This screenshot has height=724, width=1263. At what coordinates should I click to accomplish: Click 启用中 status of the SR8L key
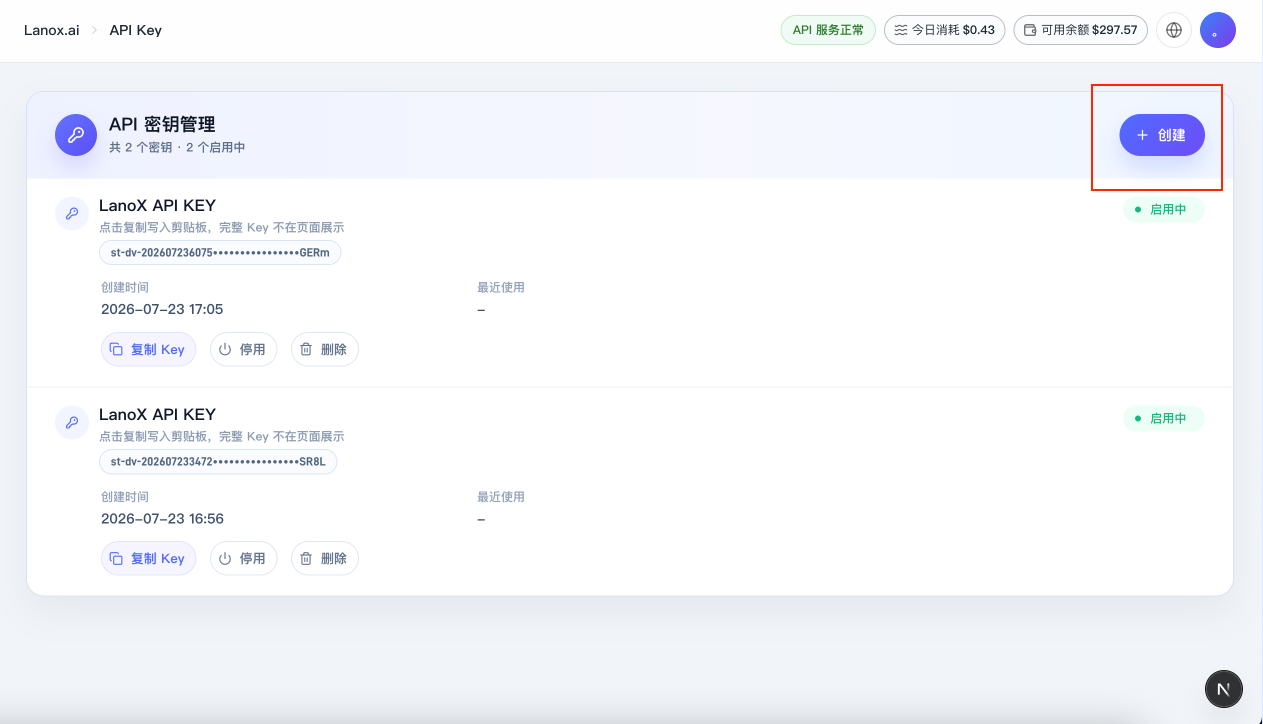(1164, 418)
